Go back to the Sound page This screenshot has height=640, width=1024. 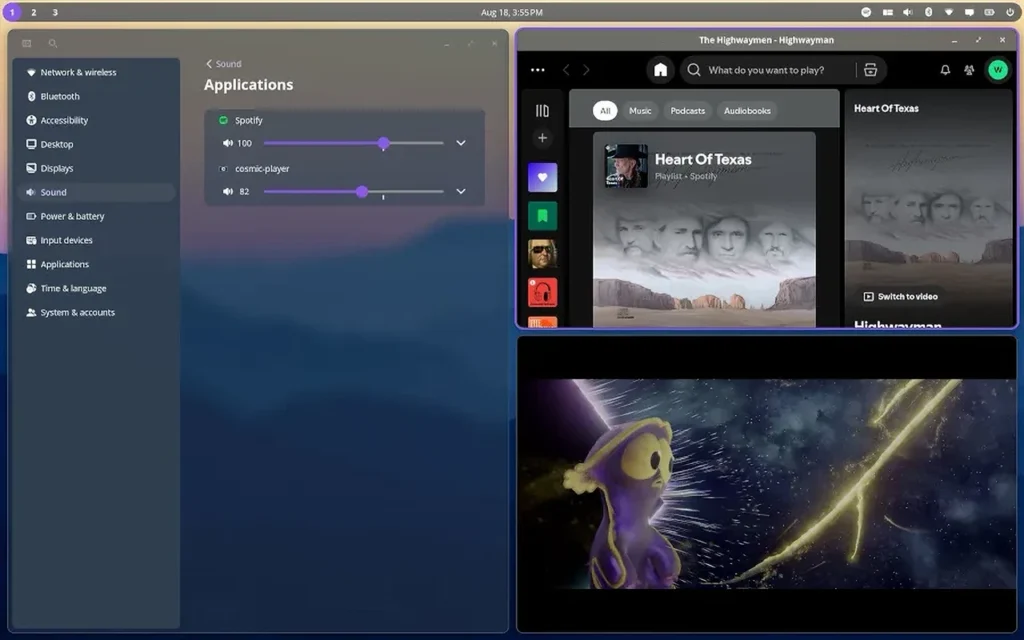[x=223, y=64]
